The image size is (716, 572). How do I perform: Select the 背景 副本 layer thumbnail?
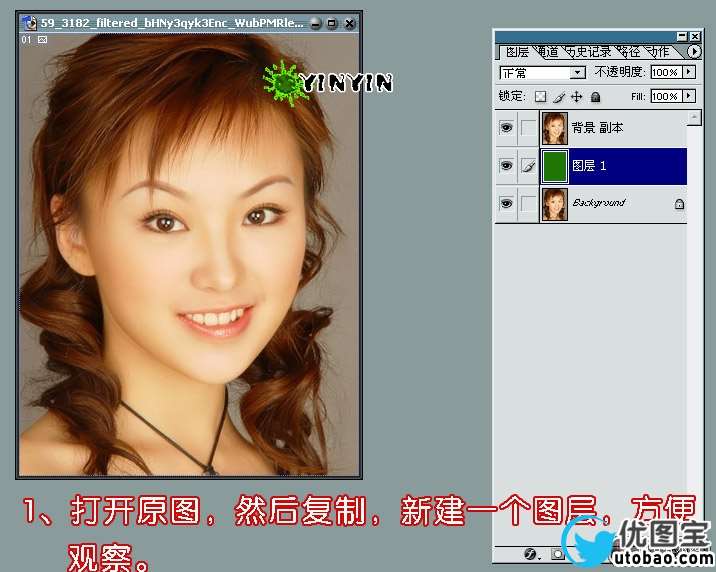point(555,128)
